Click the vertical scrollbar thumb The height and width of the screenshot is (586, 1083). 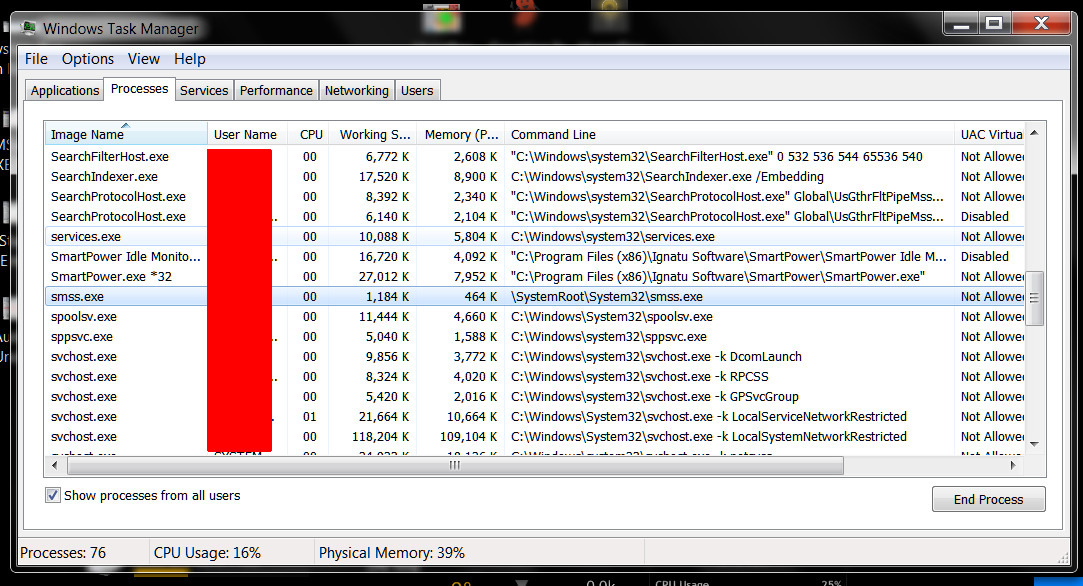coord(1034,298)
